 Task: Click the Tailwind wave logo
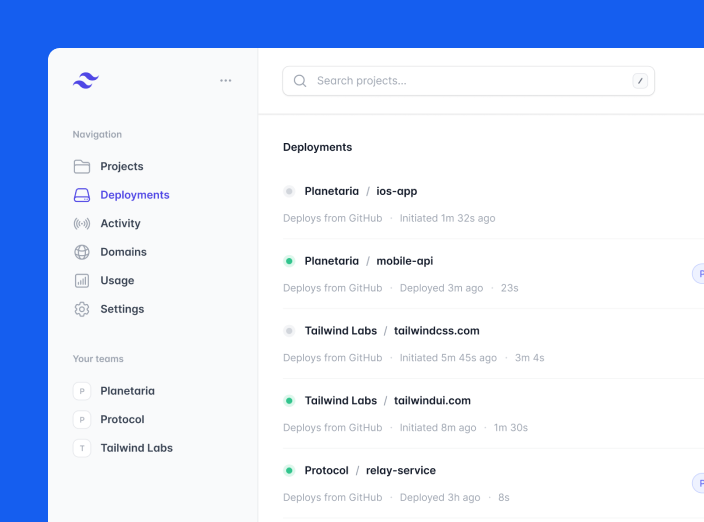(x=86, y=80)
